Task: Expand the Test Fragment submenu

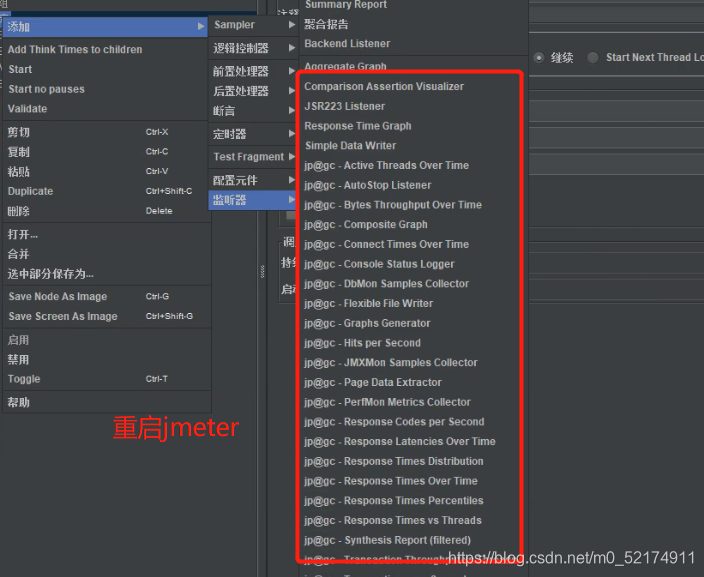Action: 254,157
